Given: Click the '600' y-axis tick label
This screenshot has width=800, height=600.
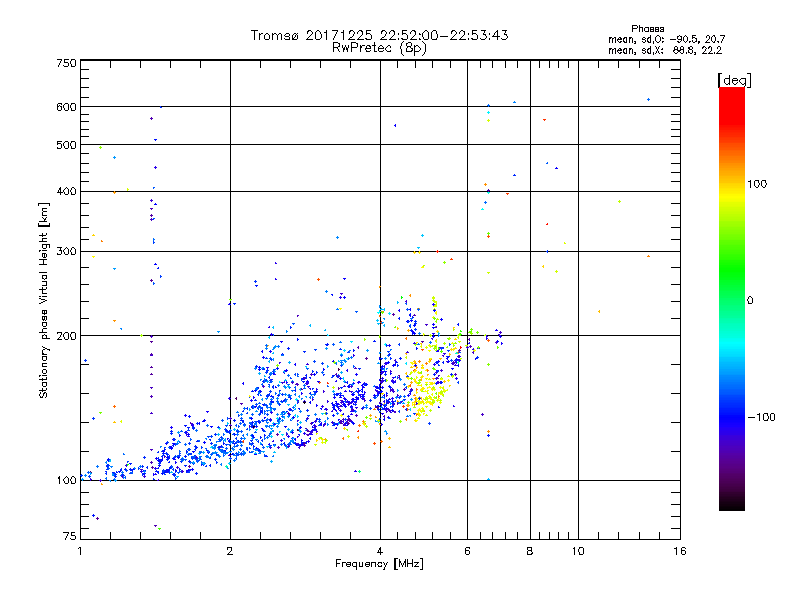Looking at the screenshot, I should 66,107.
